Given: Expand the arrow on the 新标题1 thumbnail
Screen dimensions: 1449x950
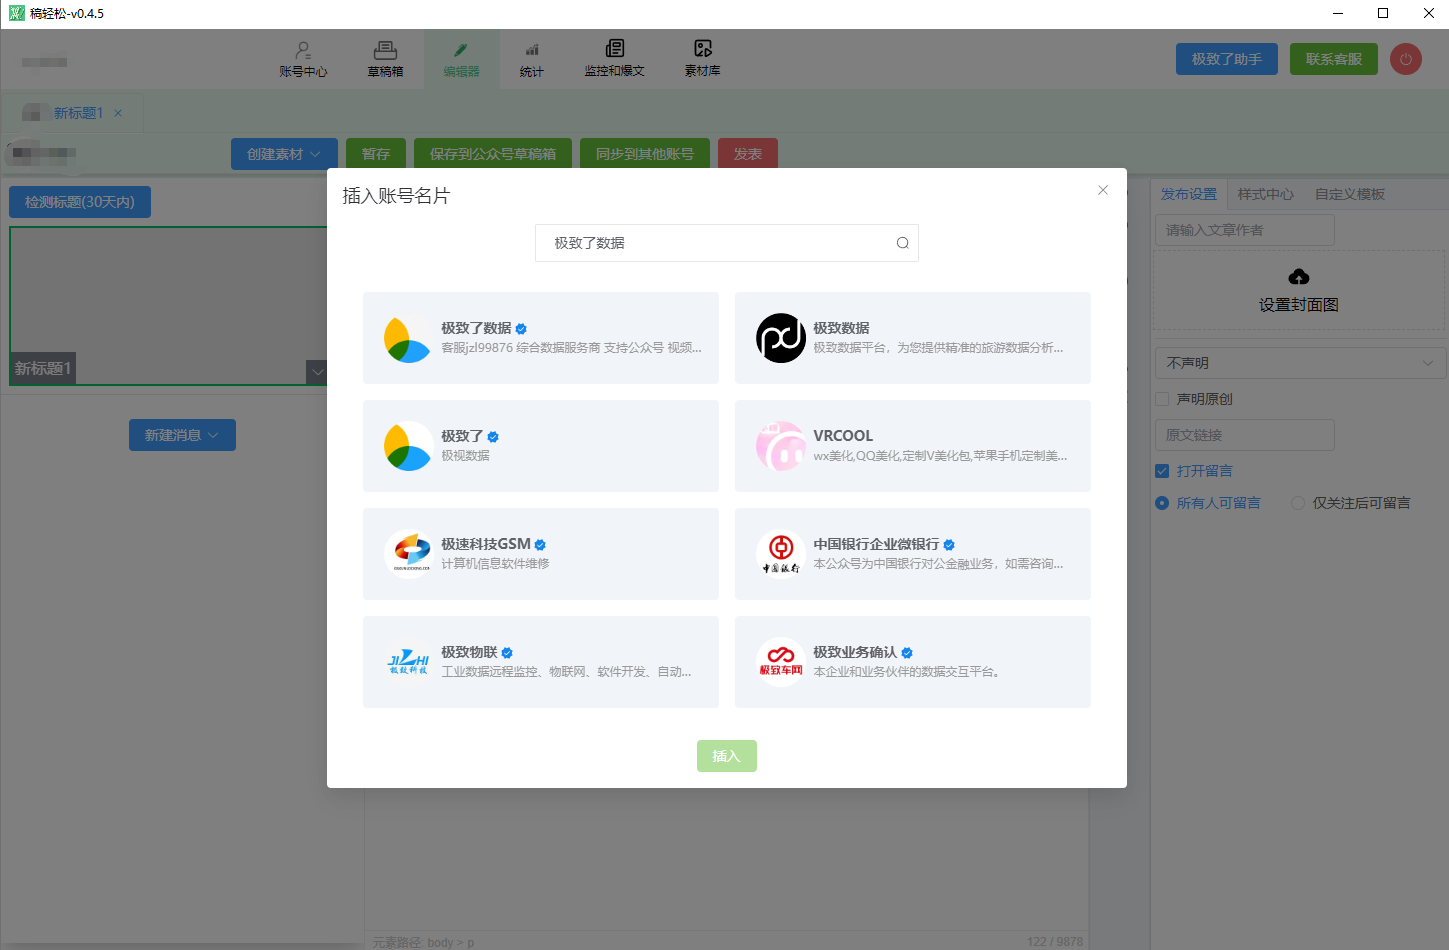Looking at the screenshot, I should point(317,372).
